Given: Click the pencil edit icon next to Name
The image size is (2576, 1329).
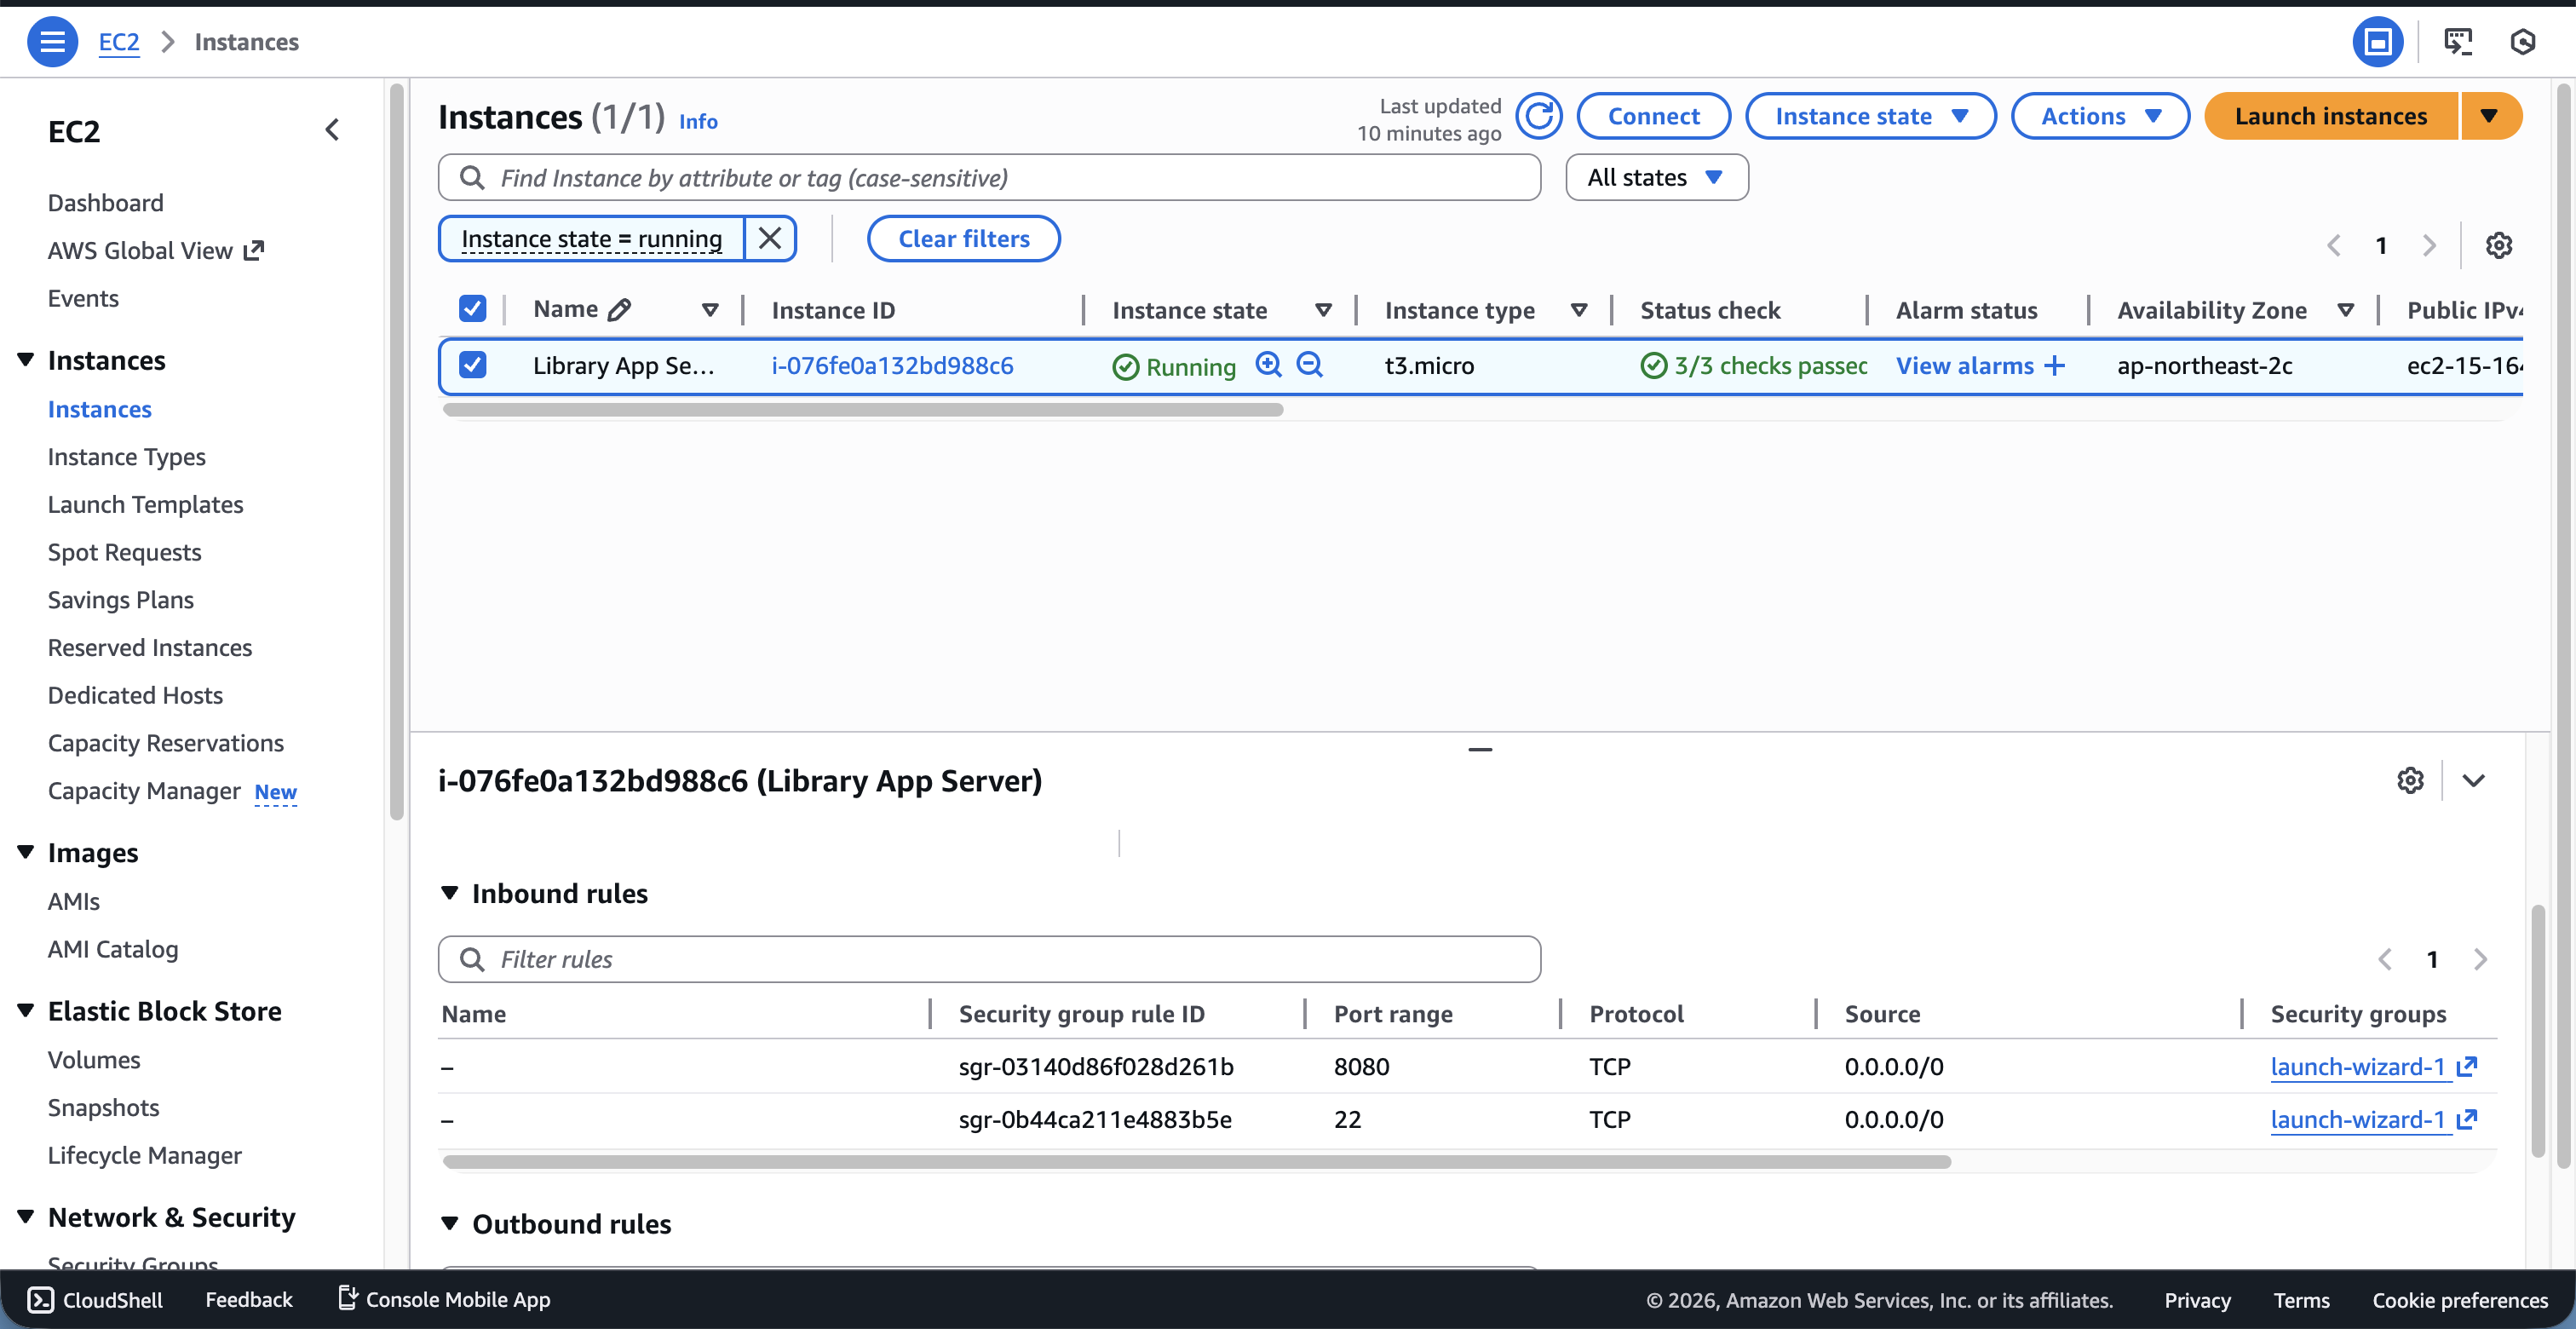Looking at the screenshot, I should [x=619, y=310].
